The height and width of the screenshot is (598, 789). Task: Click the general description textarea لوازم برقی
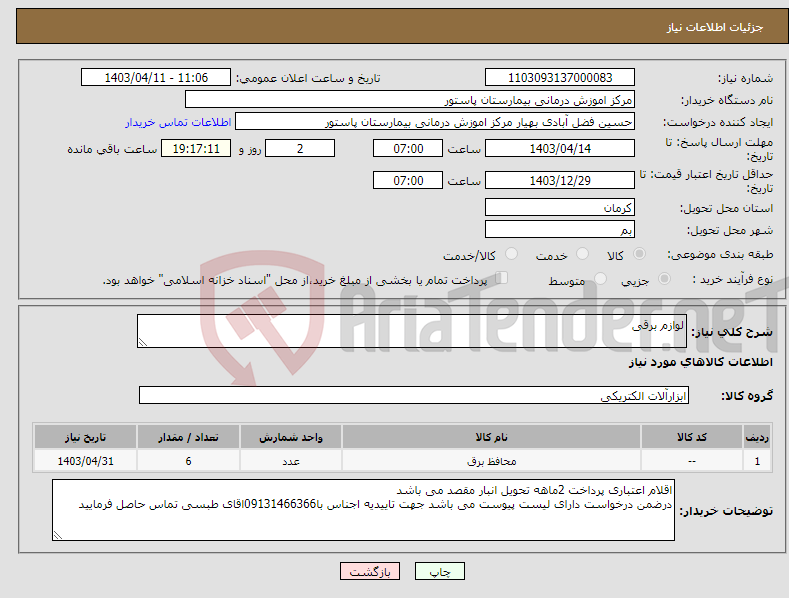click(x=412, y=331)
